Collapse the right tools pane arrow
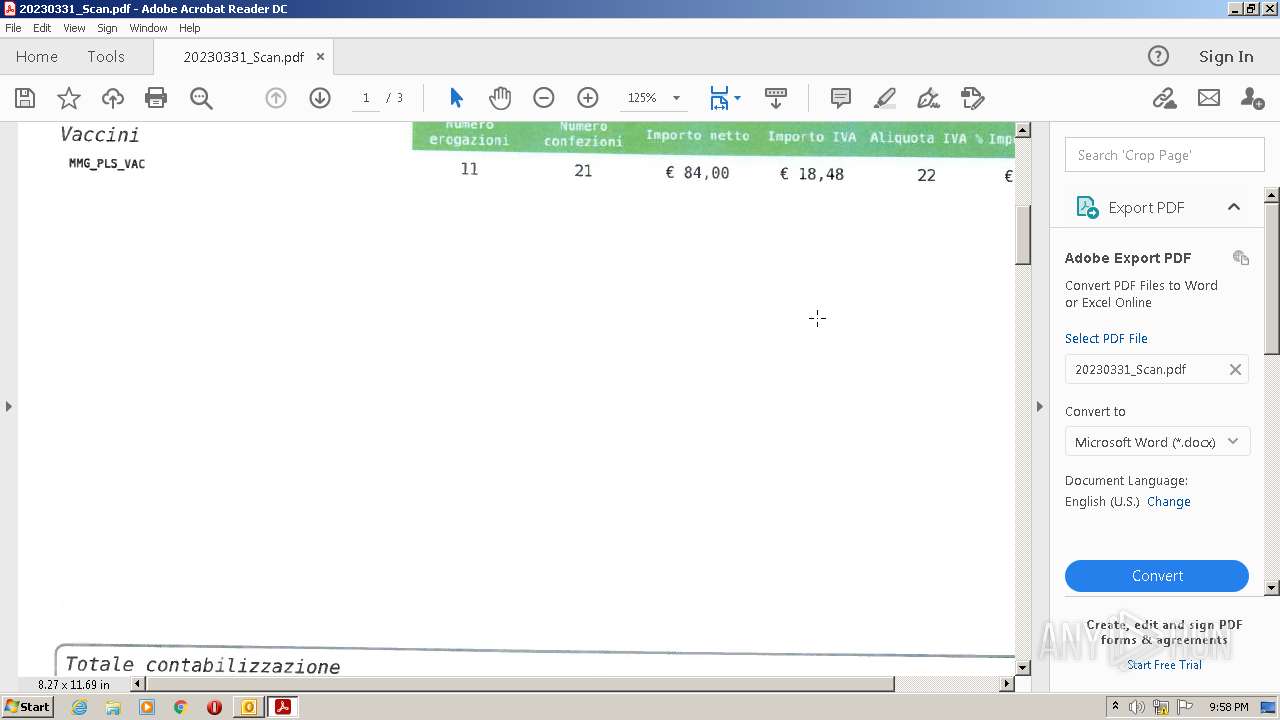 click(1039, 406)
